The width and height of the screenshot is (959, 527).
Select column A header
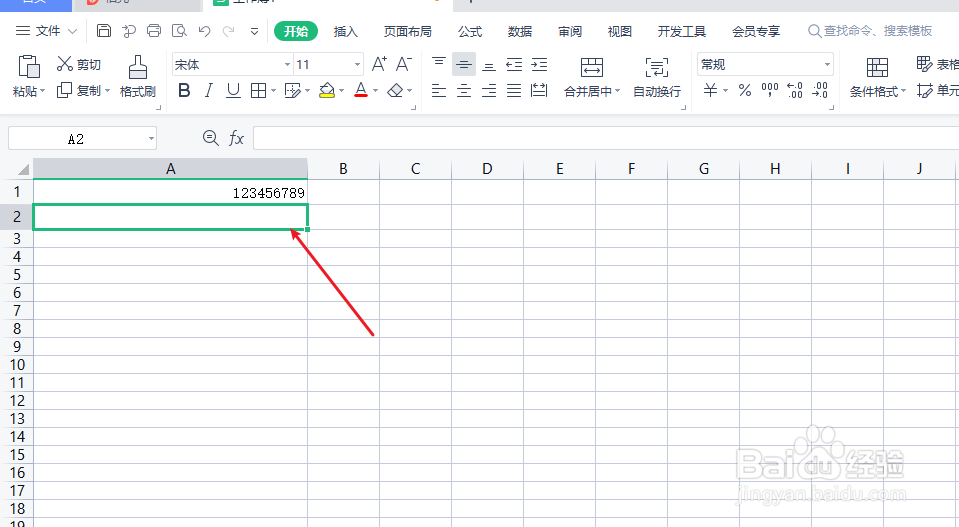coord(171,169)
